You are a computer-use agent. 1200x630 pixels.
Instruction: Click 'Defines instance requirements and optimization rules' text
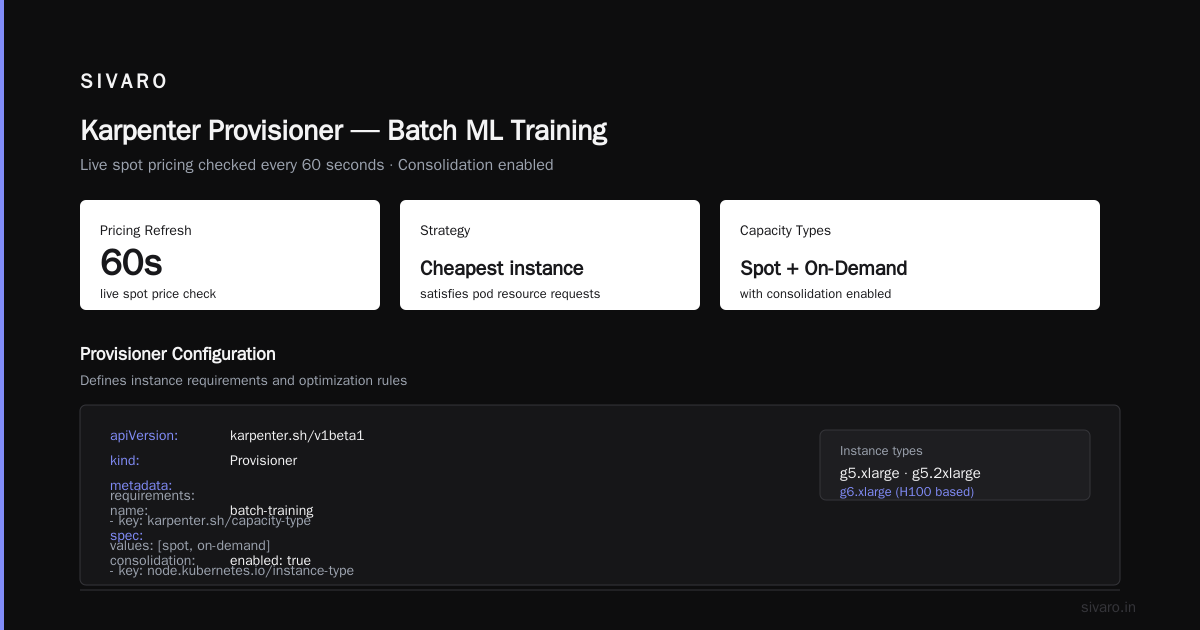pos(243,381)
